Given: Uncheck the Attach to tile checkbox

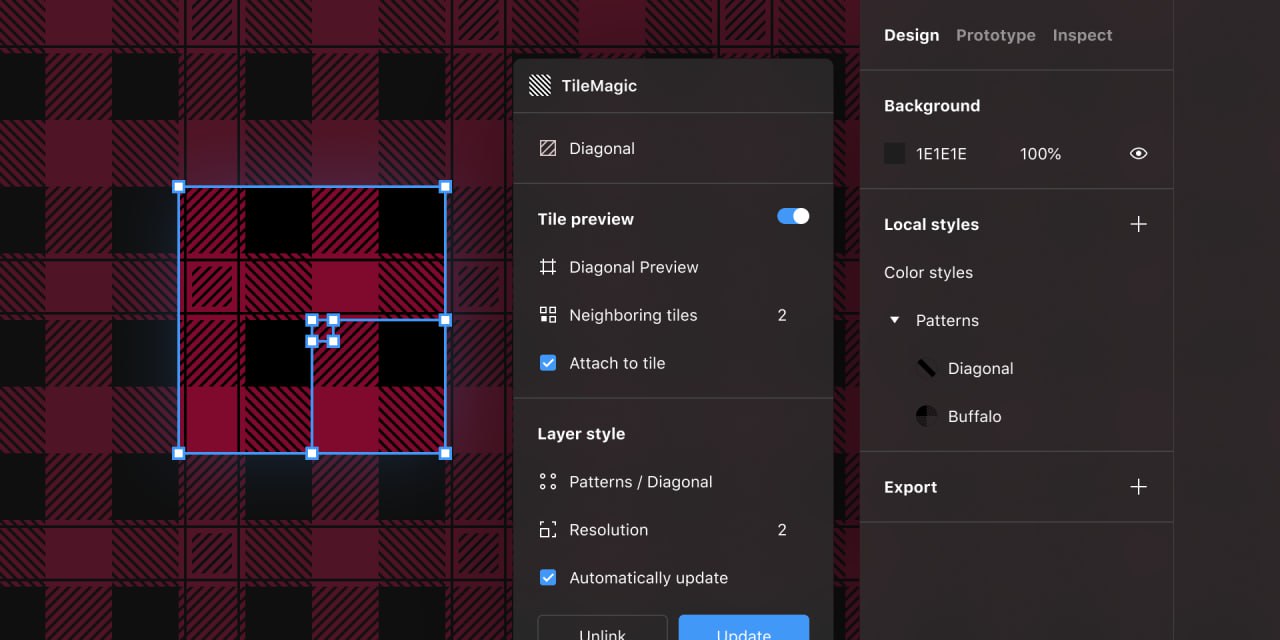Looking at the screenshot, I should point(548,363).
